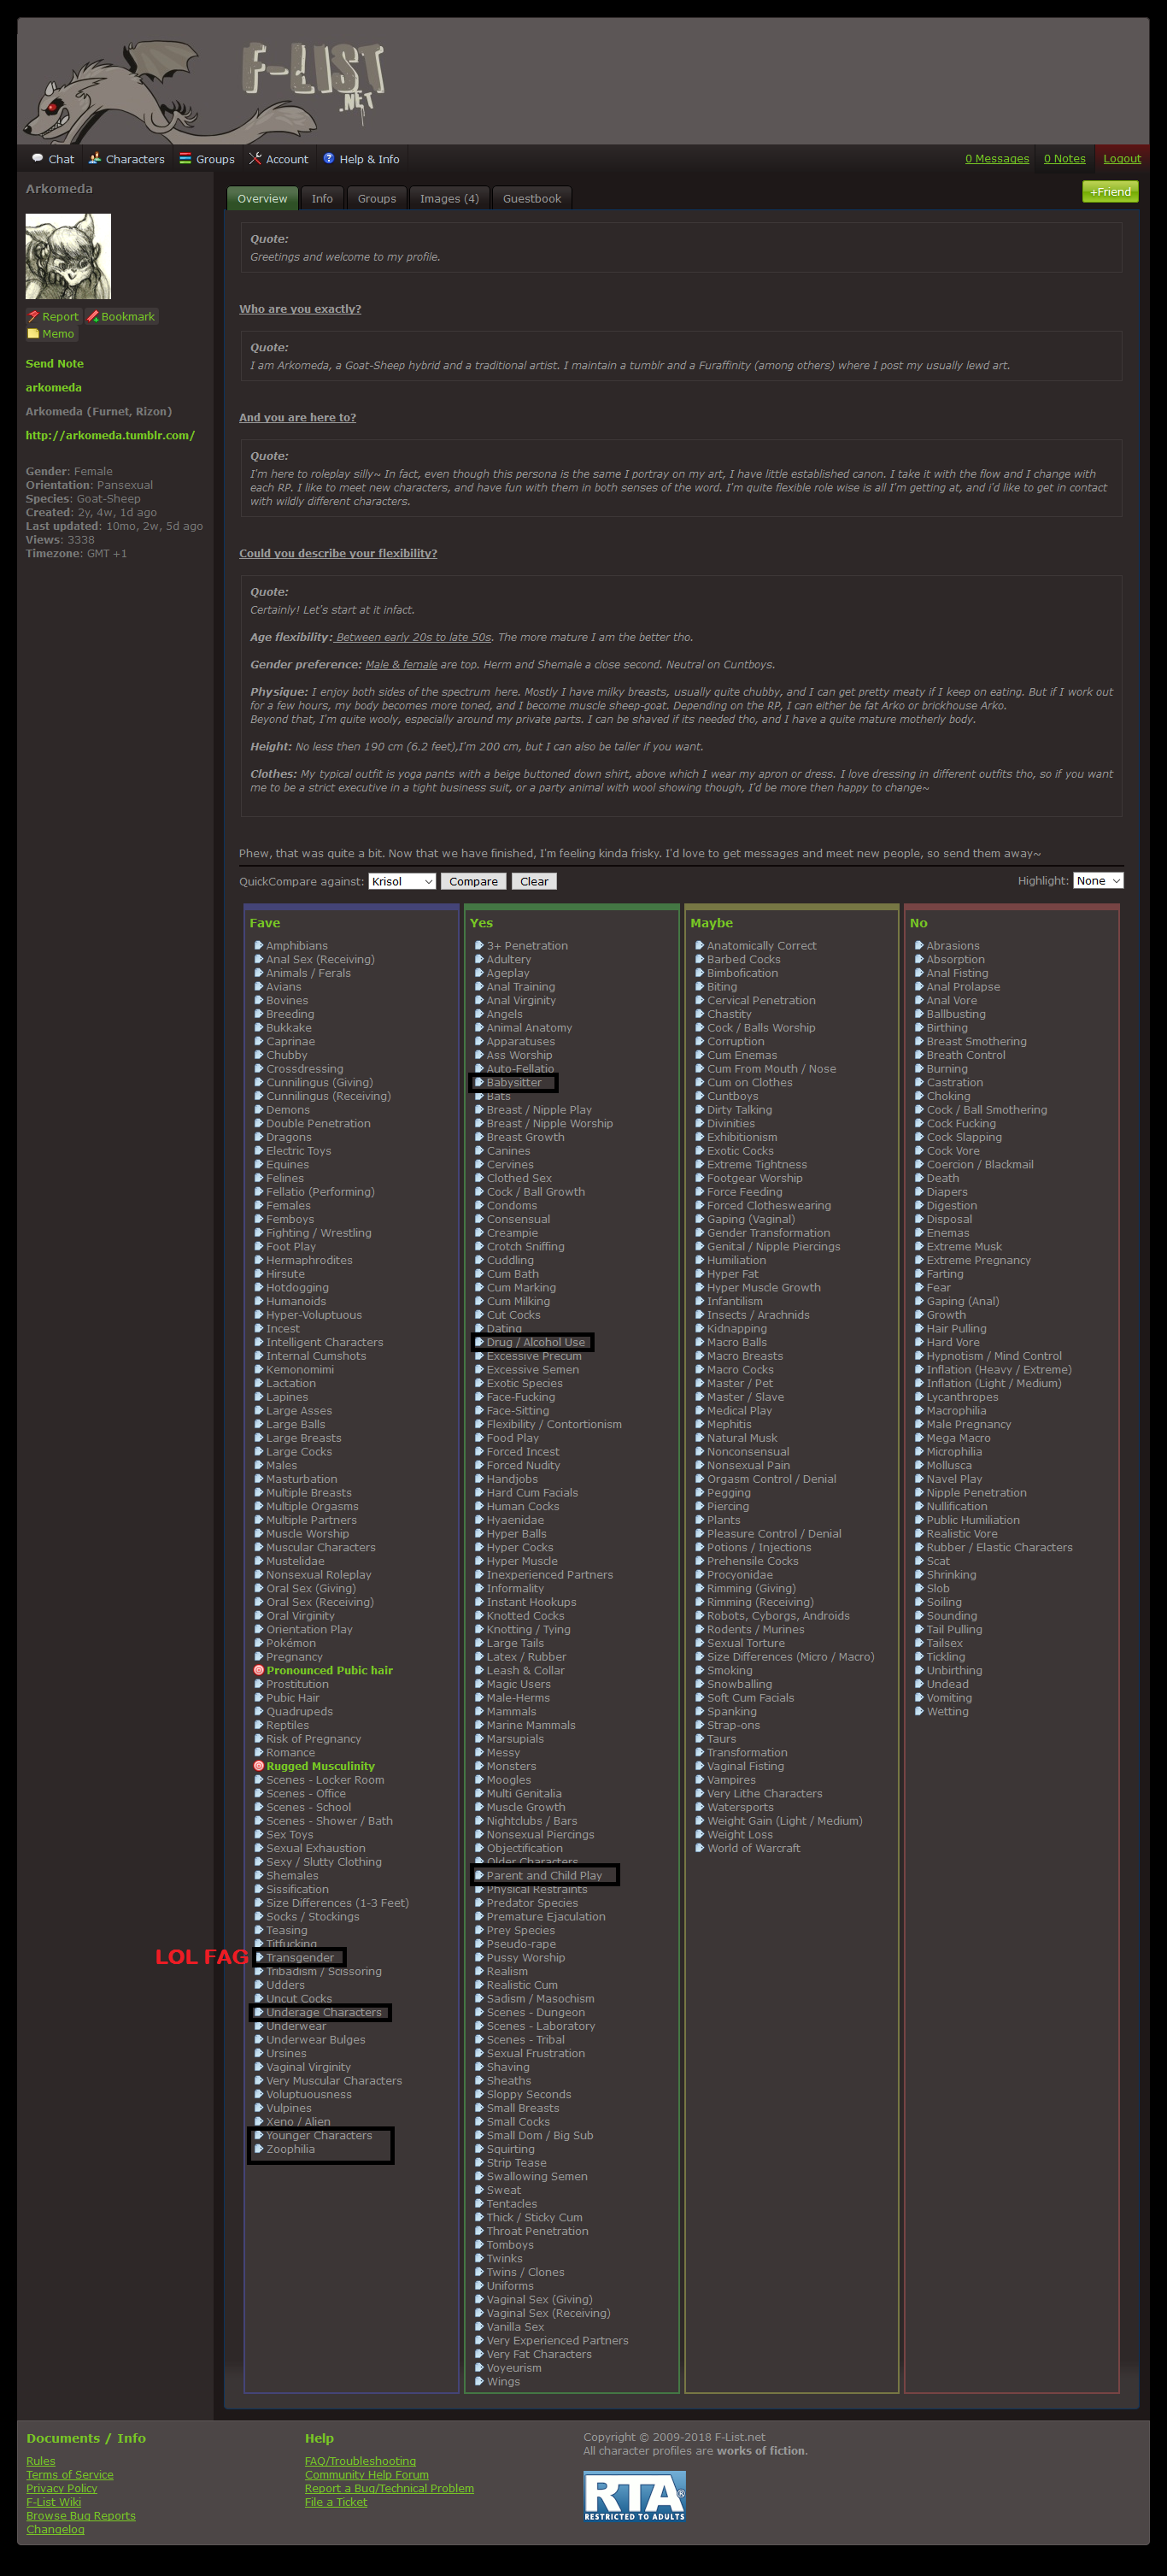This screenshot has height=2576, width=1167.
Task: Open the Guestbook tab
Action: pos(532,198)
